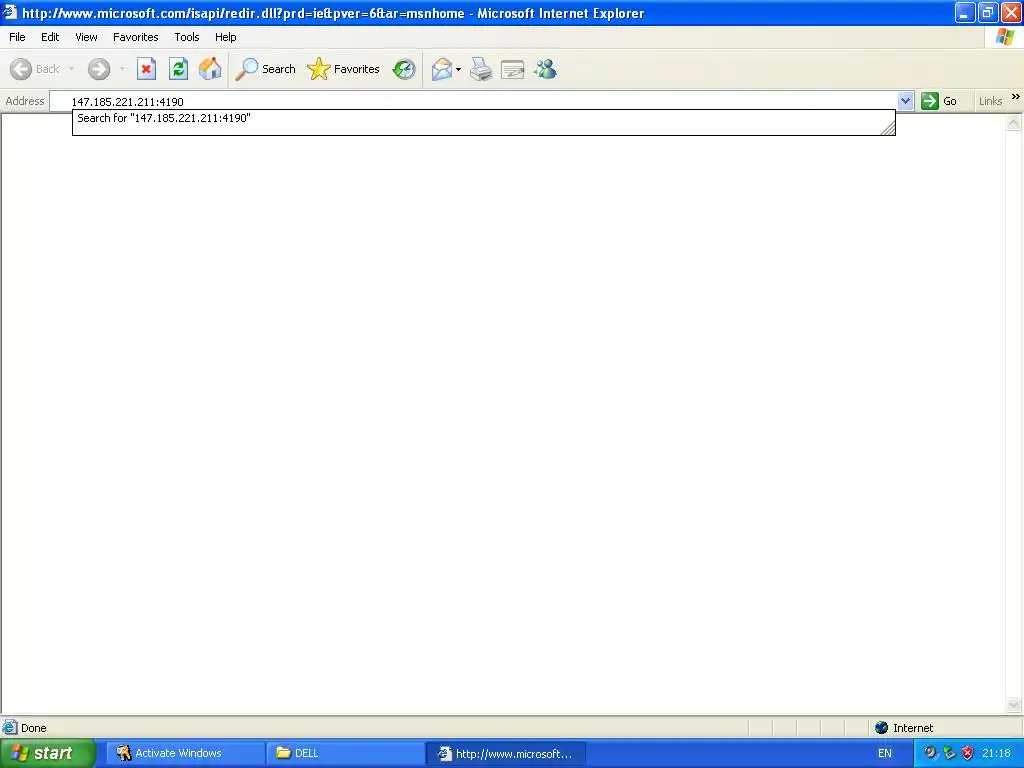Click the Mail envelope icon
This screenshot has width=1024, height=768.
(x=442, y=69)
